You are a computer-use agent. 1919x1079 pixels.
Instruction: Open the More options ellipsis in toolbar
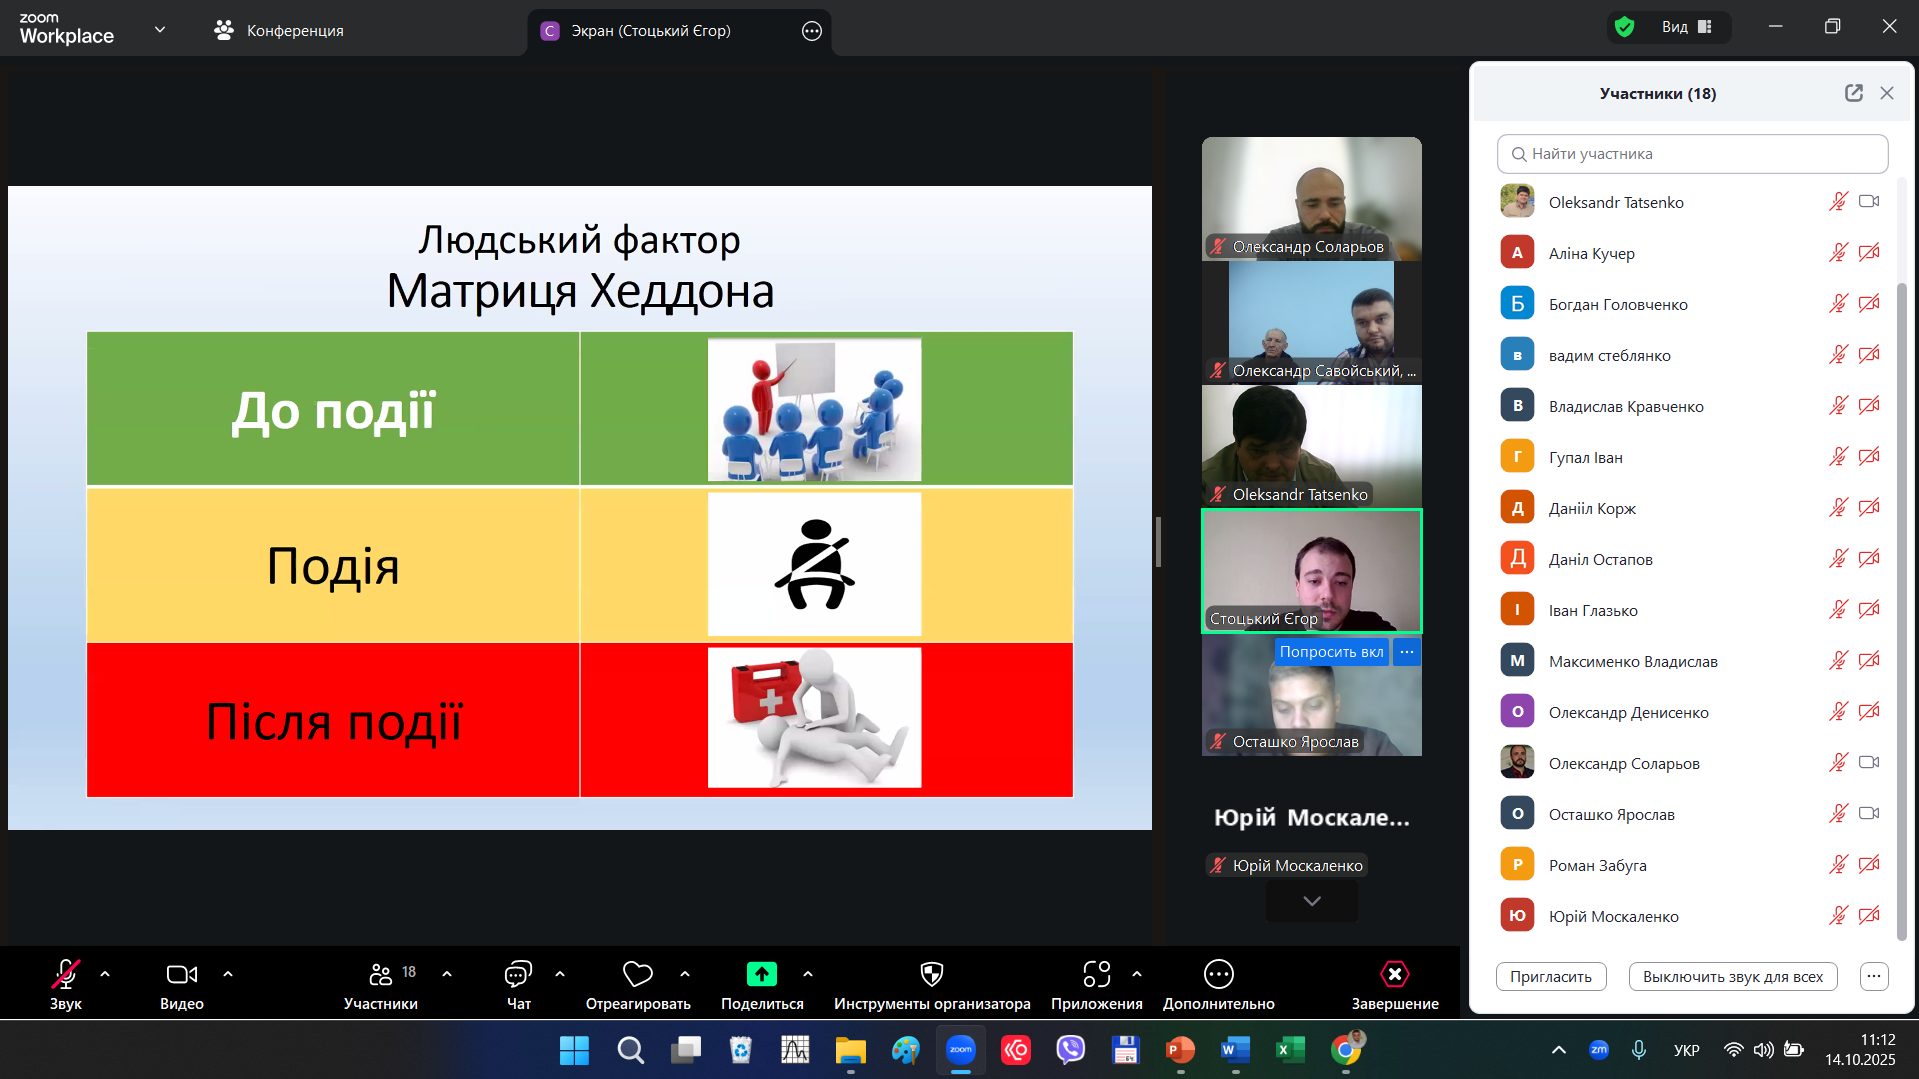[x=1218, y=974]
